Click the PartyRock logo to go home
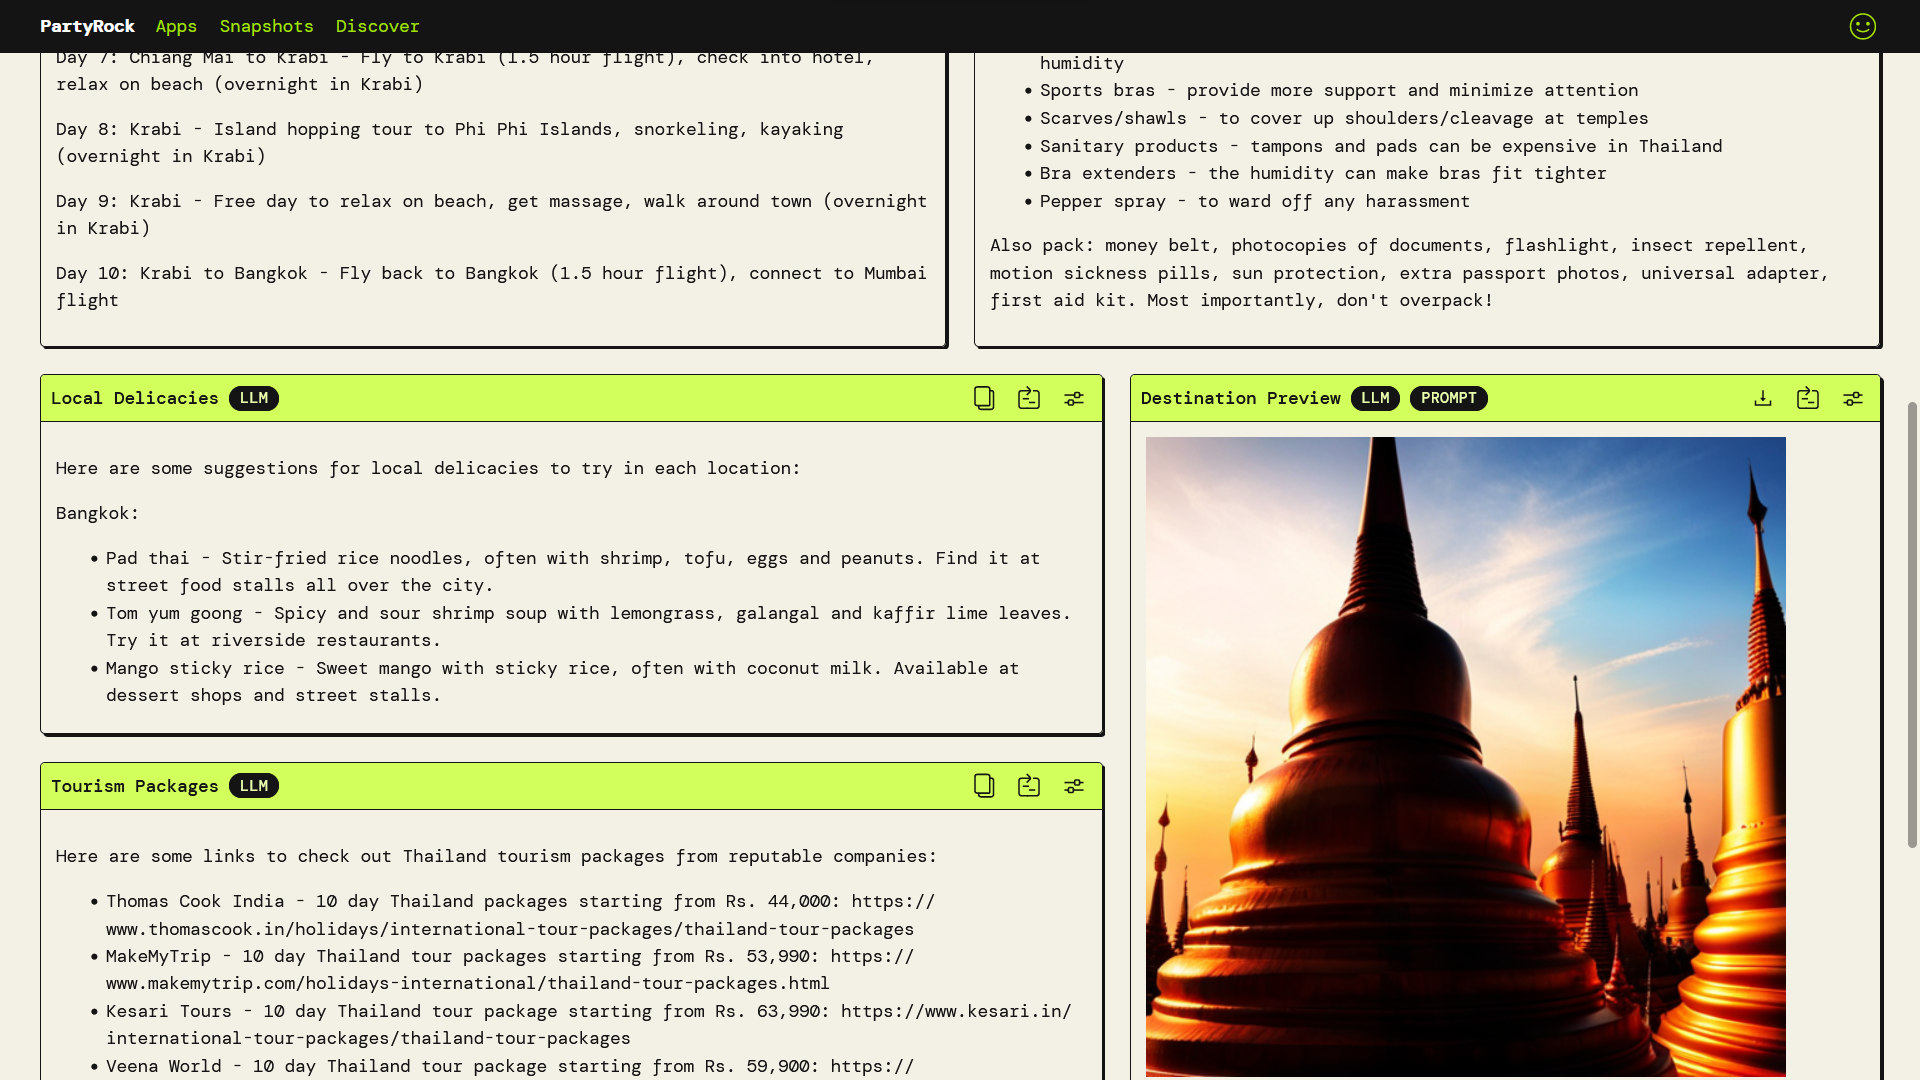1920x1080 pixels. pos(88,26)
